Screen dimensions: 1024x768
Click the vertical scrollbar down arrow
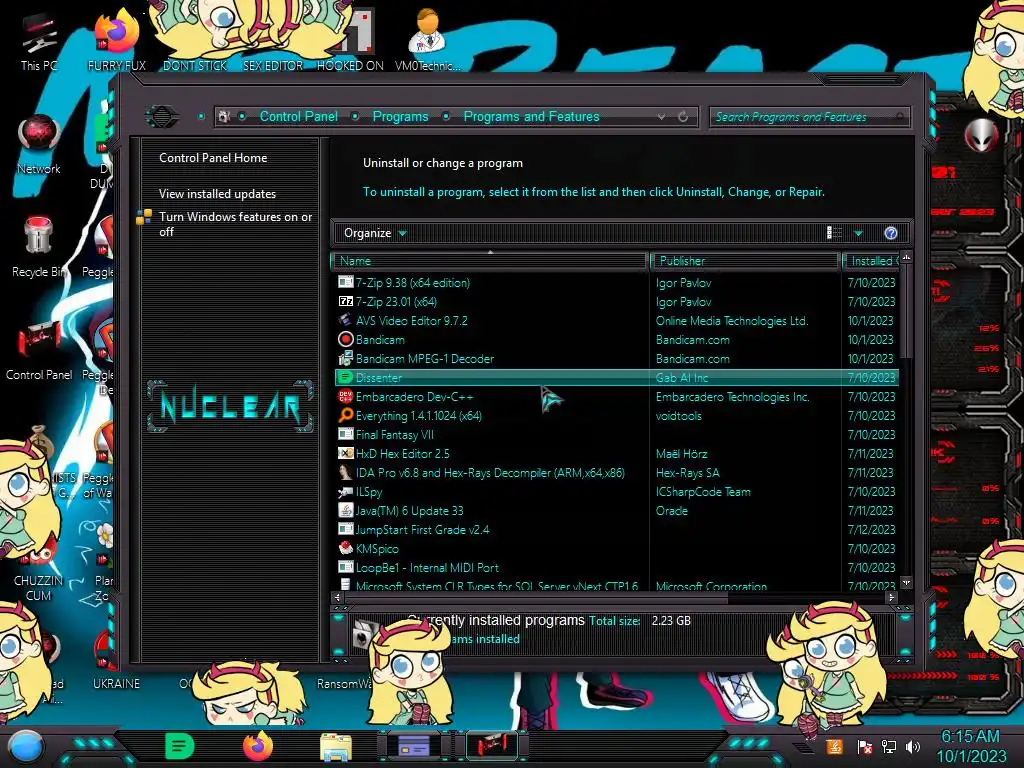pyautogui.click(x=906, y=582)
